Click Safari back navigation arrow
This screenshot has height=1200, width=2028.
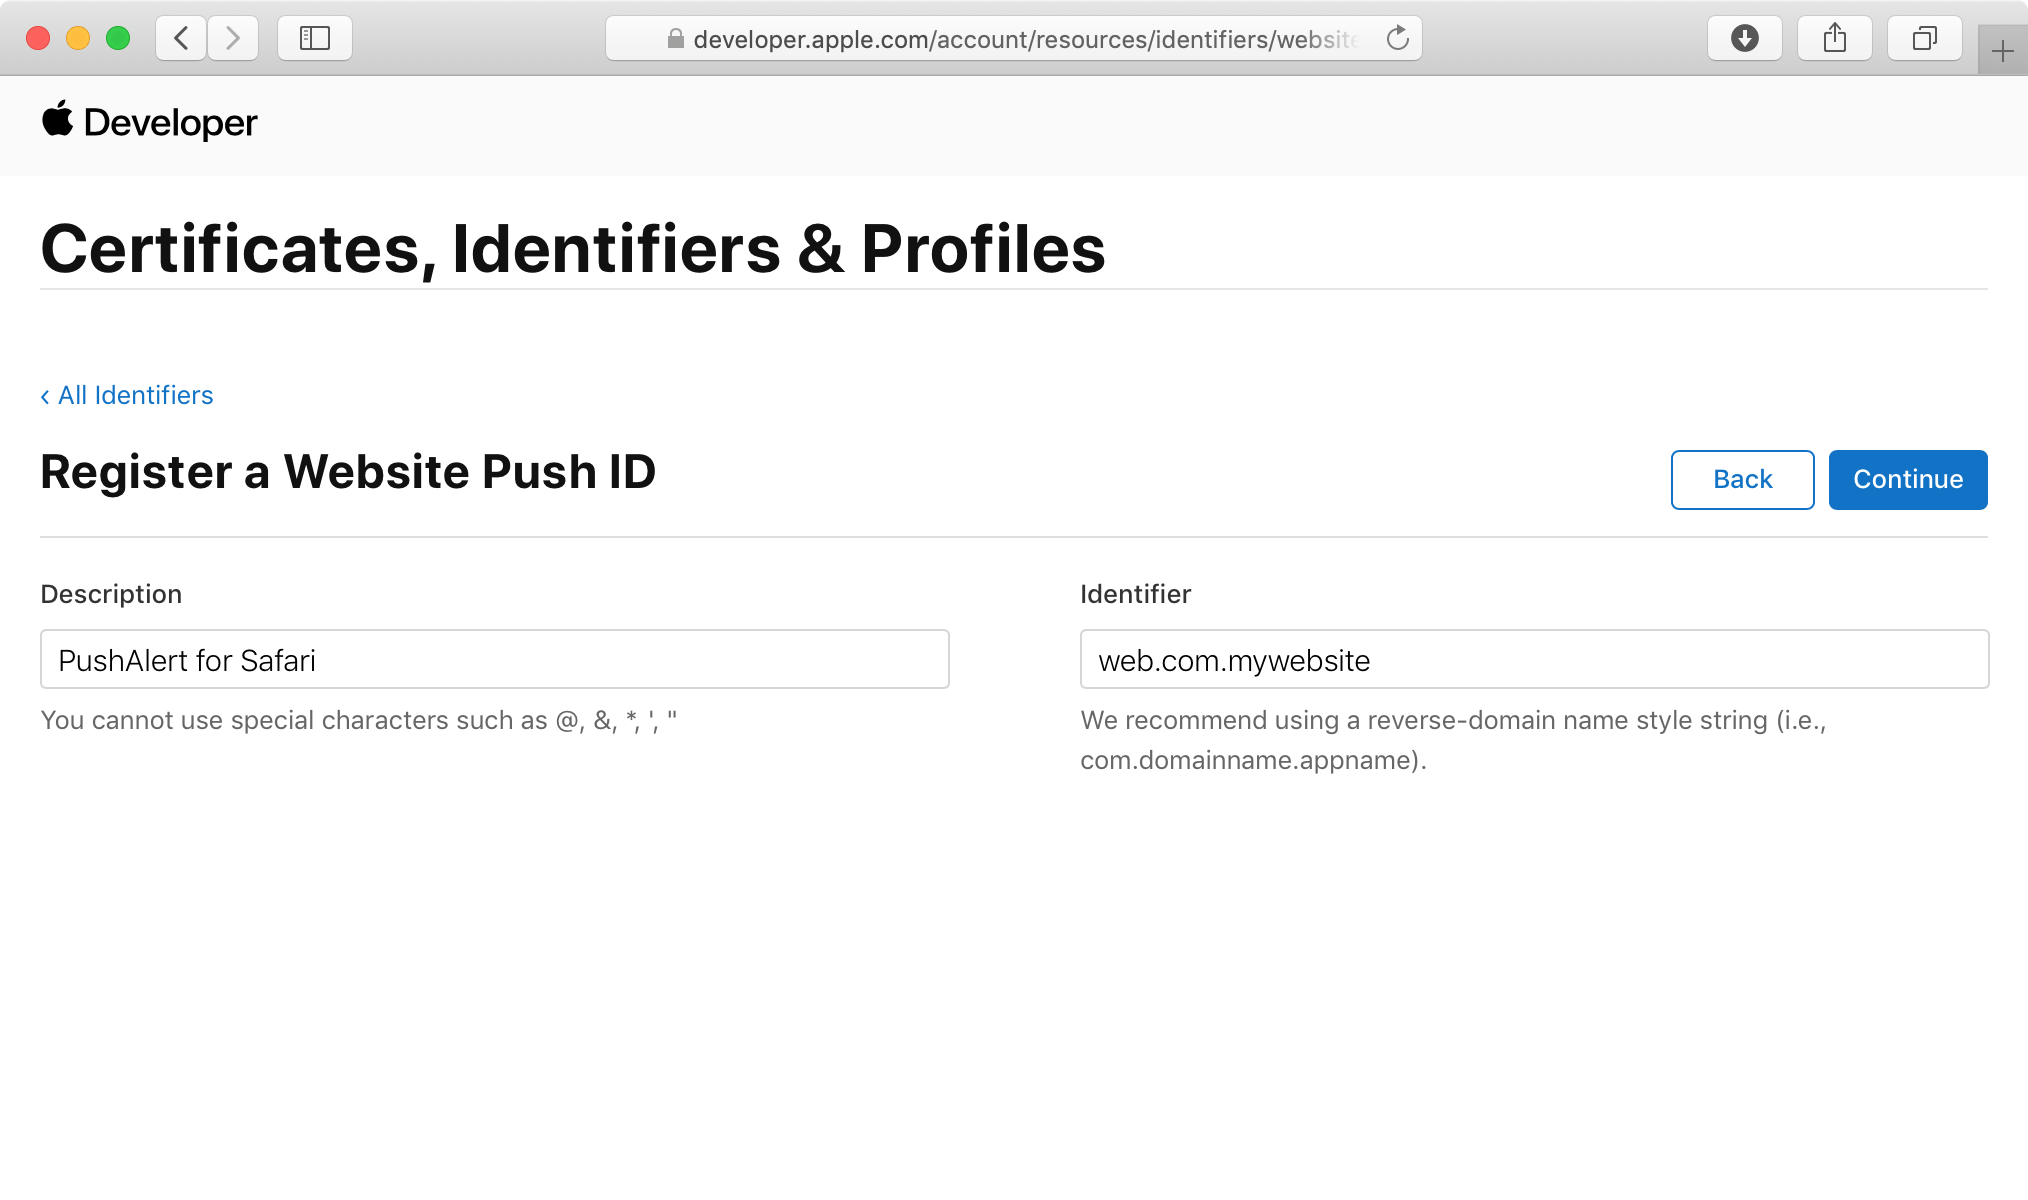click(181, 39)
